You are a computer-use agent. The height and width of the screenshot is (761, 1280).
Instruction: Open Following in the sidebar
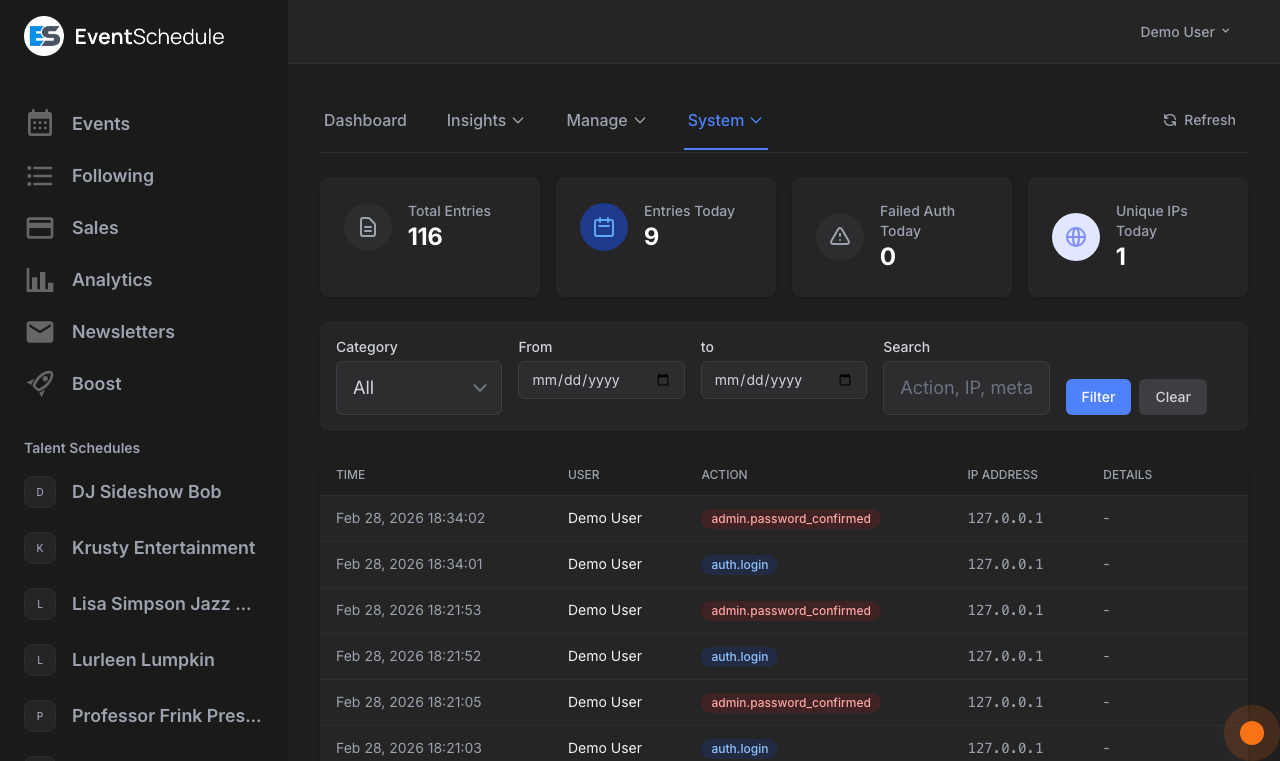tap(113, 176)
